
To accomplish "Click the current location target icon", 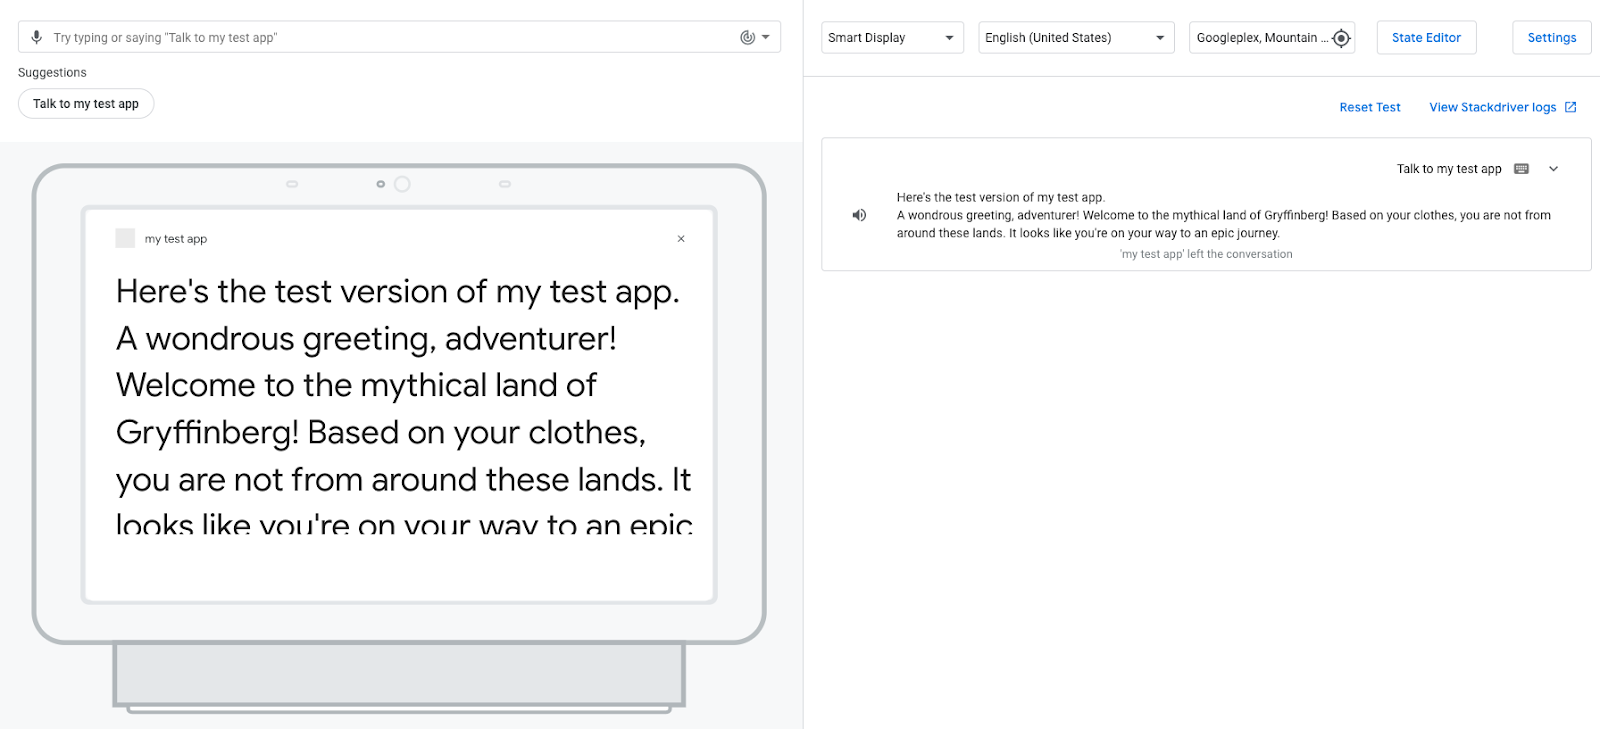I will coord(1341,38).
